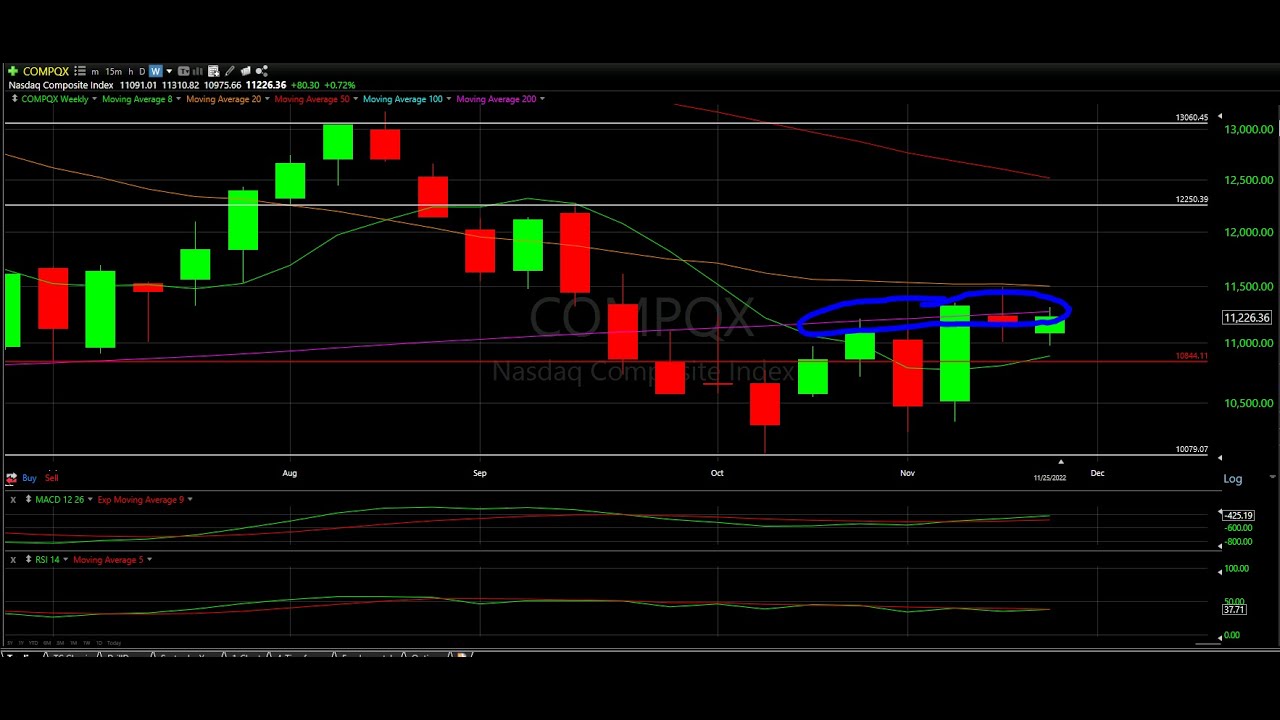This screenshot has width=1280, height=720.
Task: Close the MACD study panel
Action: point(13,499)
